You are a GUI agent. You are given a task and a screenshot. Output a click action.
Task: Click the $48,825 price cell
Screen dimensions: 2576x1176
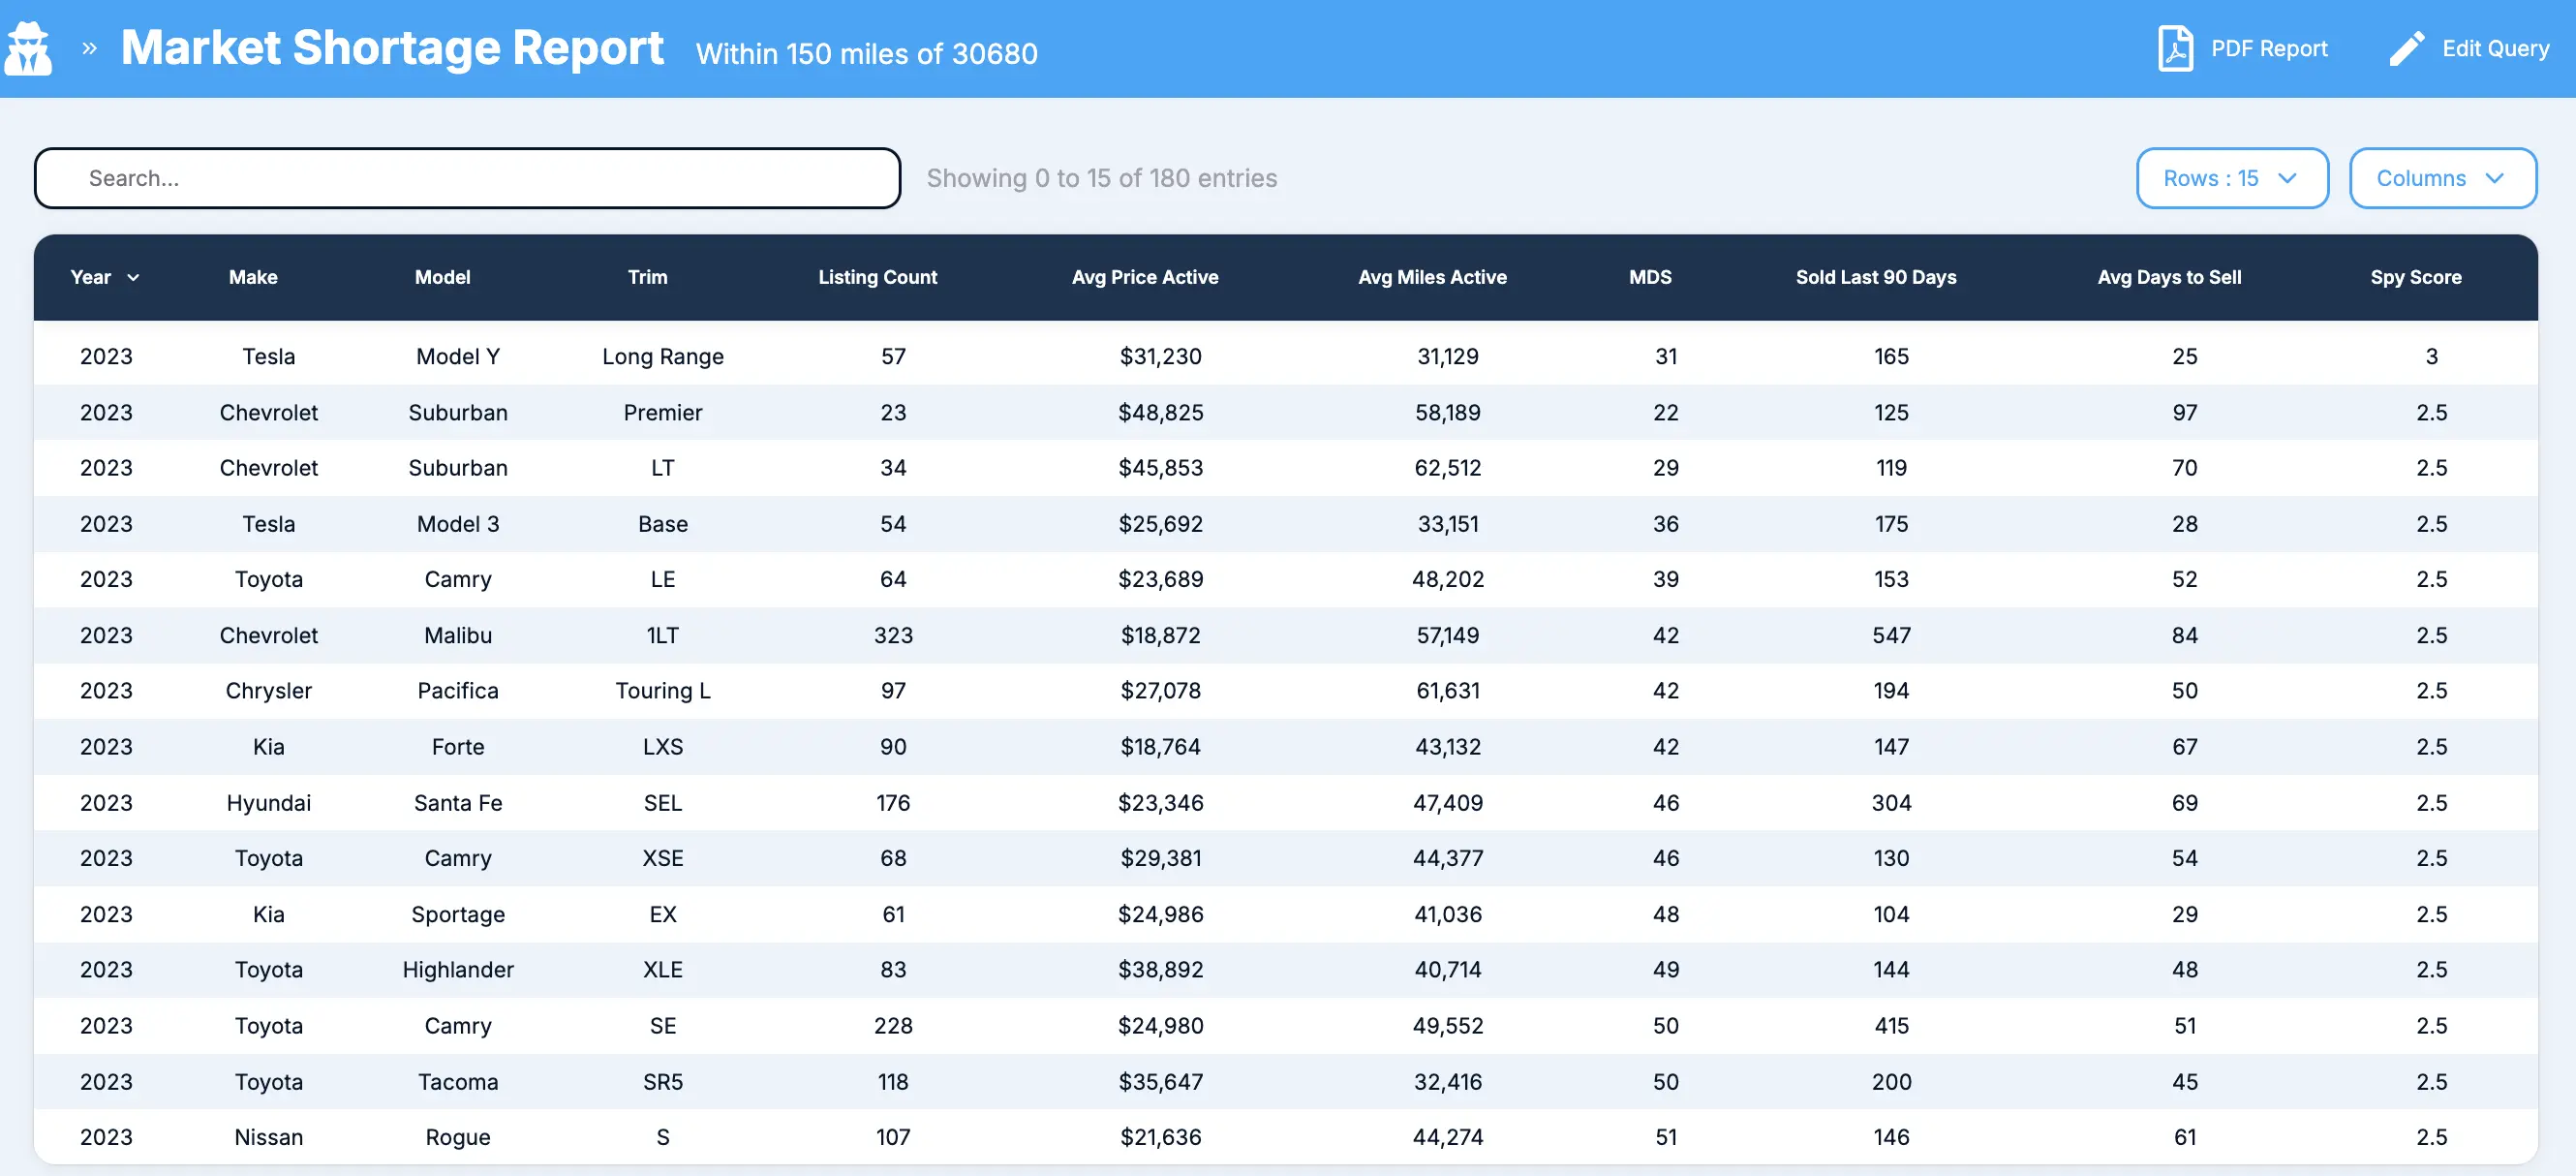click(1160, 412)
